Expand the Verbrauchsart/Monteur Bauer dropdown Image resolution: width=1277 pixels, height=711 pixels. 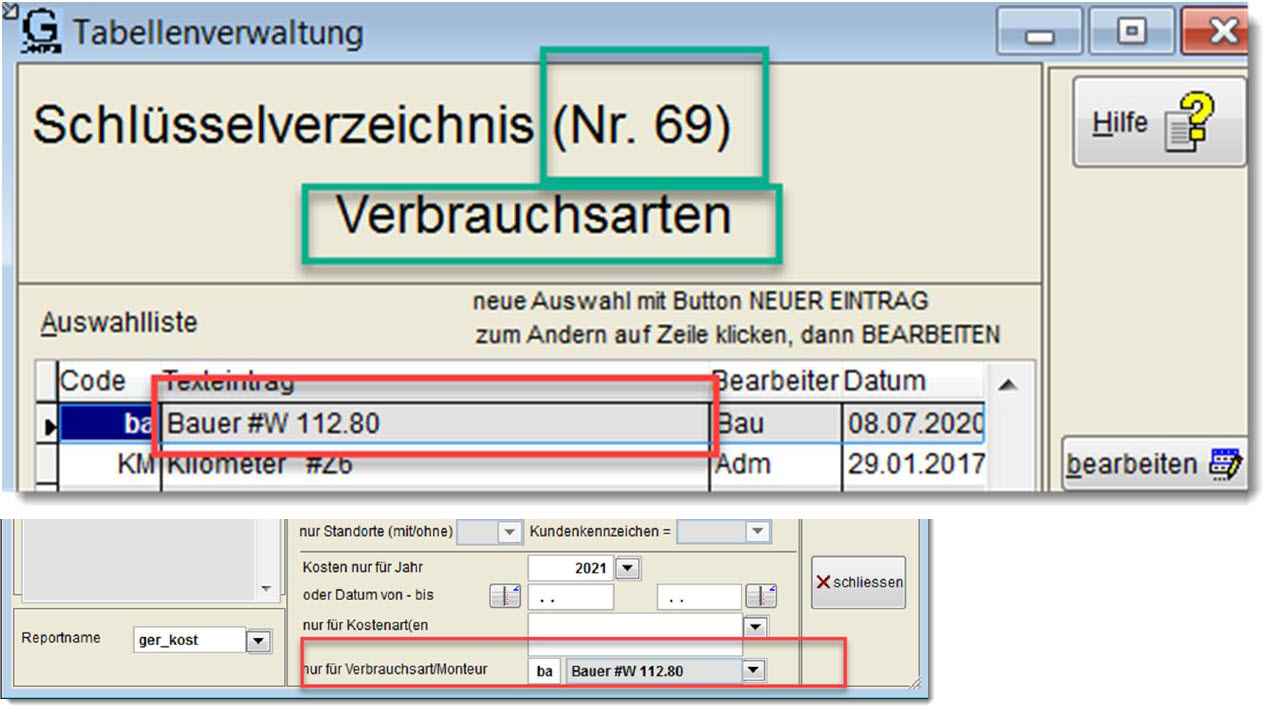[753, 671]
